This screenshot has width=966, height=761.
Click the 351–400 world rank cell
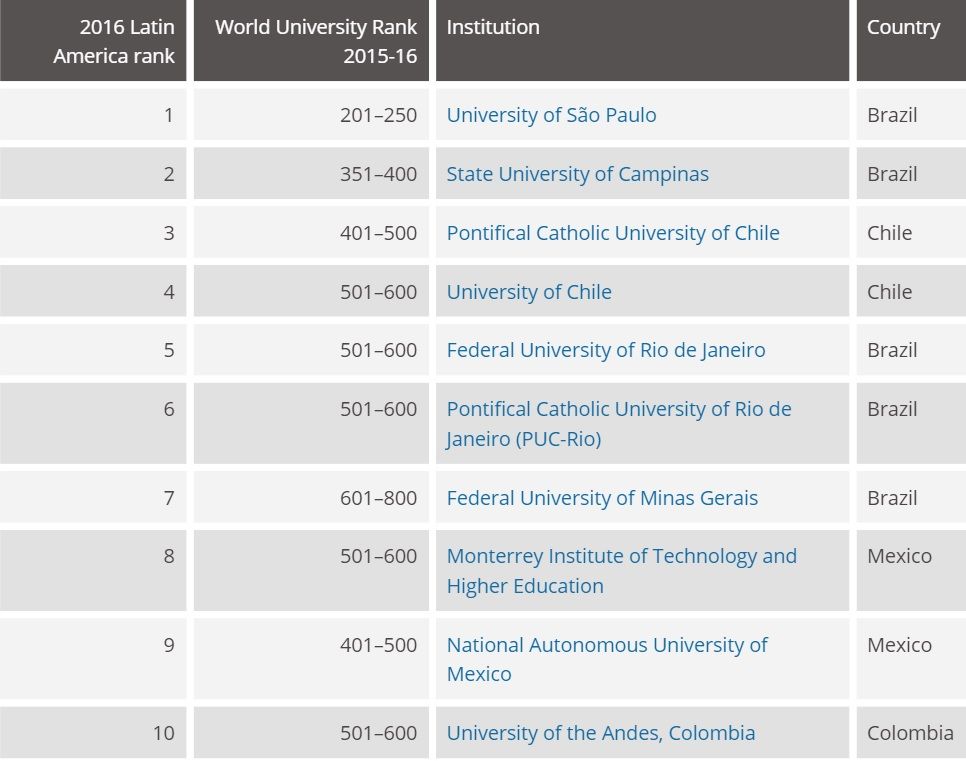tap(378, 174)
